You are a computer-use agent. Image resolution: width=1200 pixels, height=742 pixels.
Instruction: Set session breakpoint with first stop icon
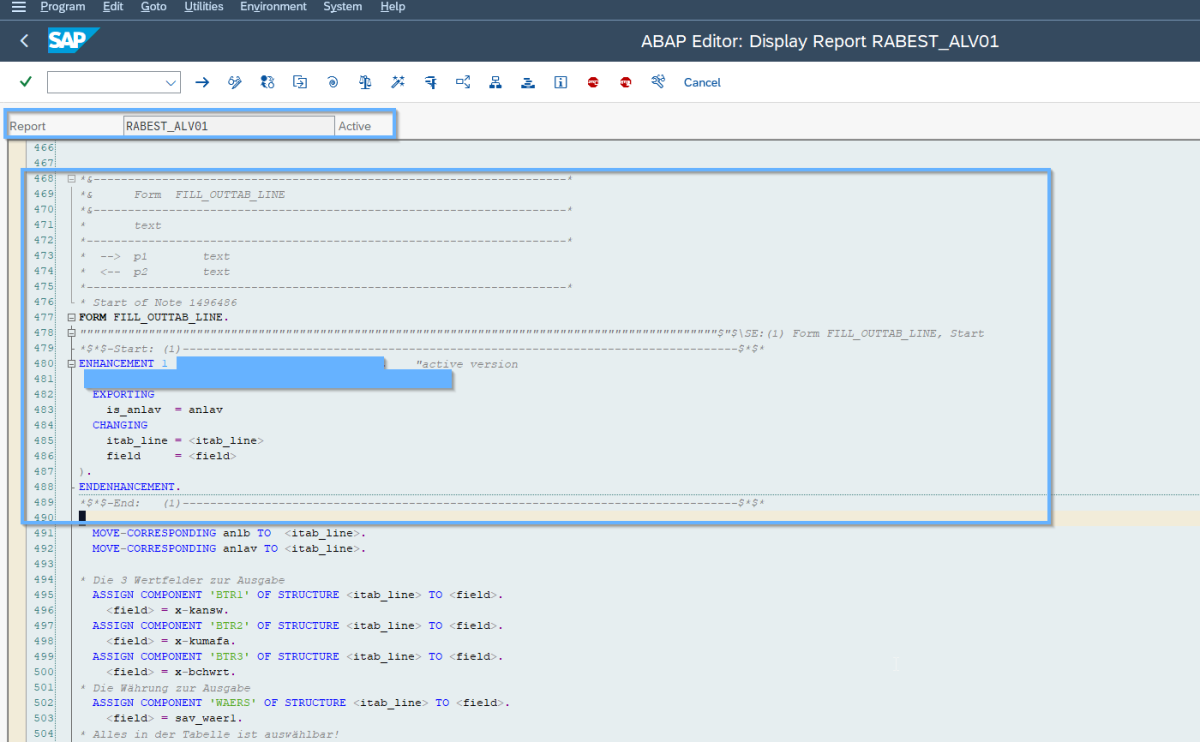coord(593,82)
